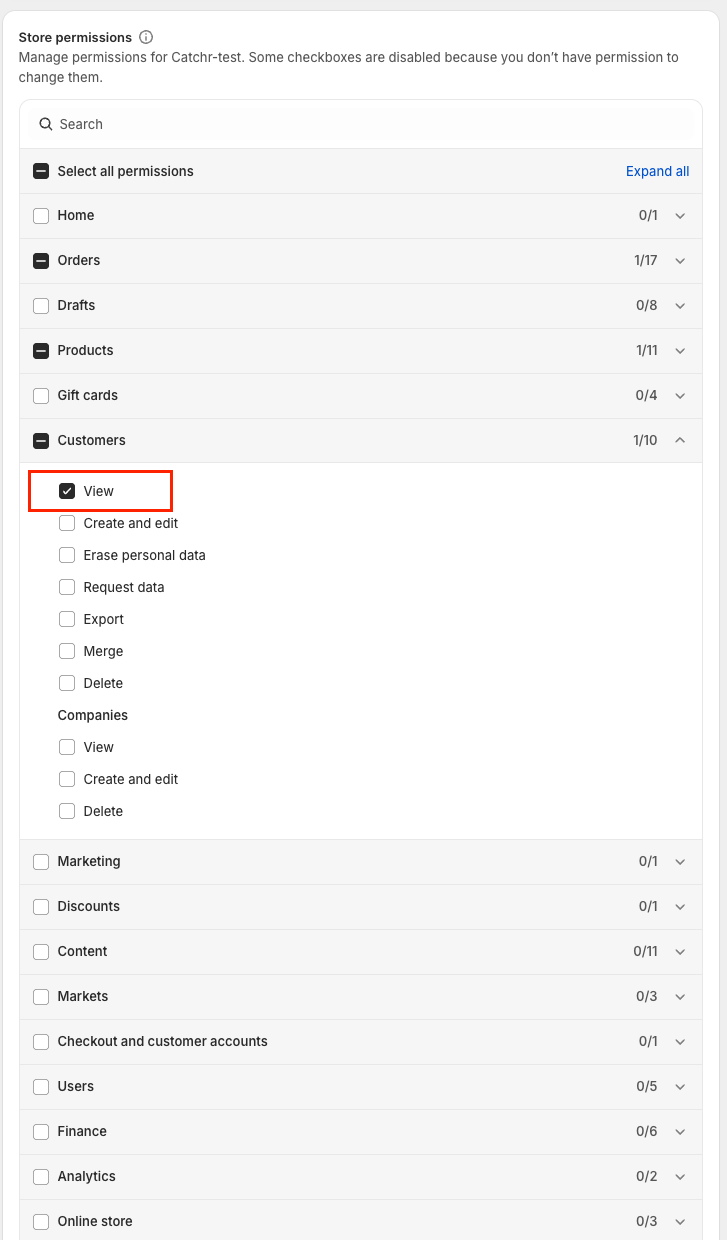Expand the Home permissions chevron
The width and height of the screenshot is (727, 1240).
tap(680, 216)
